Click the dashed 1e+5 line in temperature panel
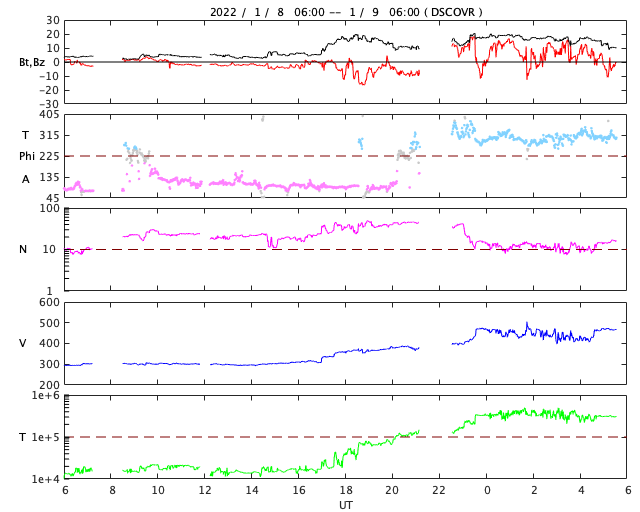The image size is (640, 512). pyautogui.click(x=346, y=437)
